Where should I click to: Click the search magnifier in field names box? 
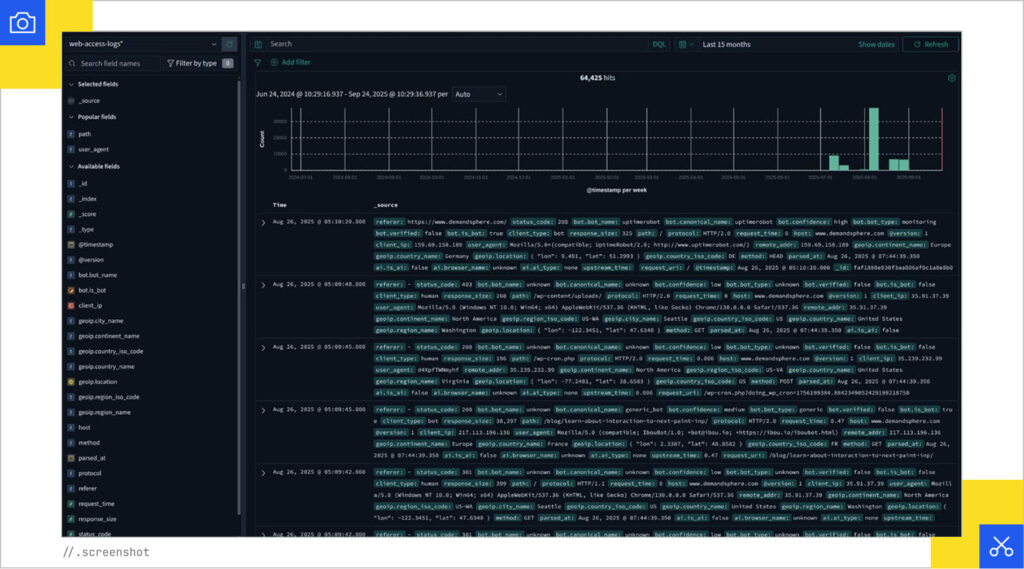pos(72,64)
